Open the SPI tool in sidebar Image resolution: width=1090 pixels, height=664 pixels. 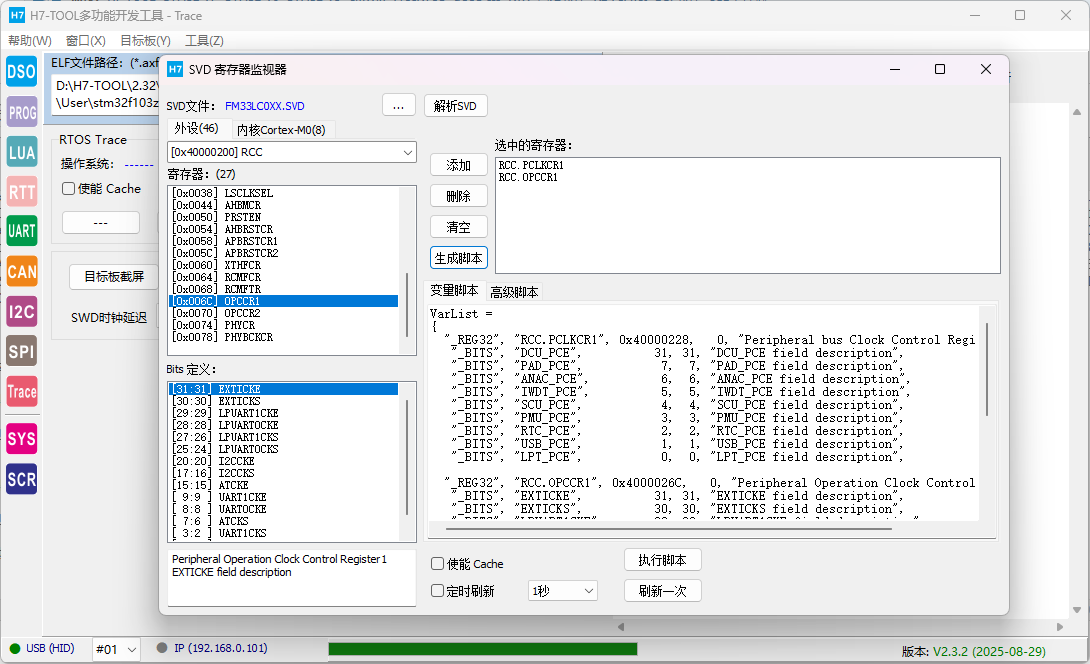22,351
